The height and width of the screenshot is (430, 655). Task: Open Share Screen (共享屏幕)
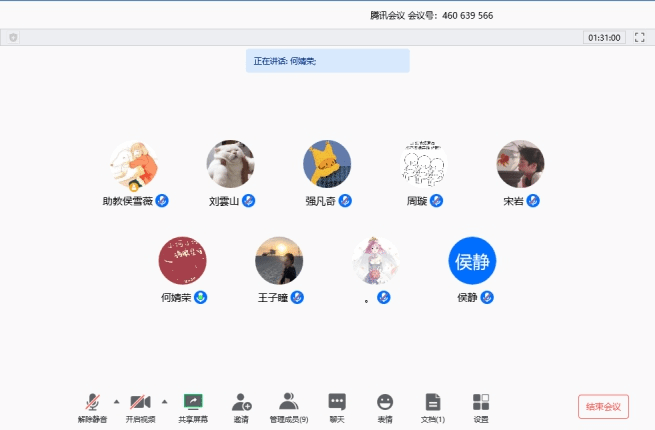193,402
